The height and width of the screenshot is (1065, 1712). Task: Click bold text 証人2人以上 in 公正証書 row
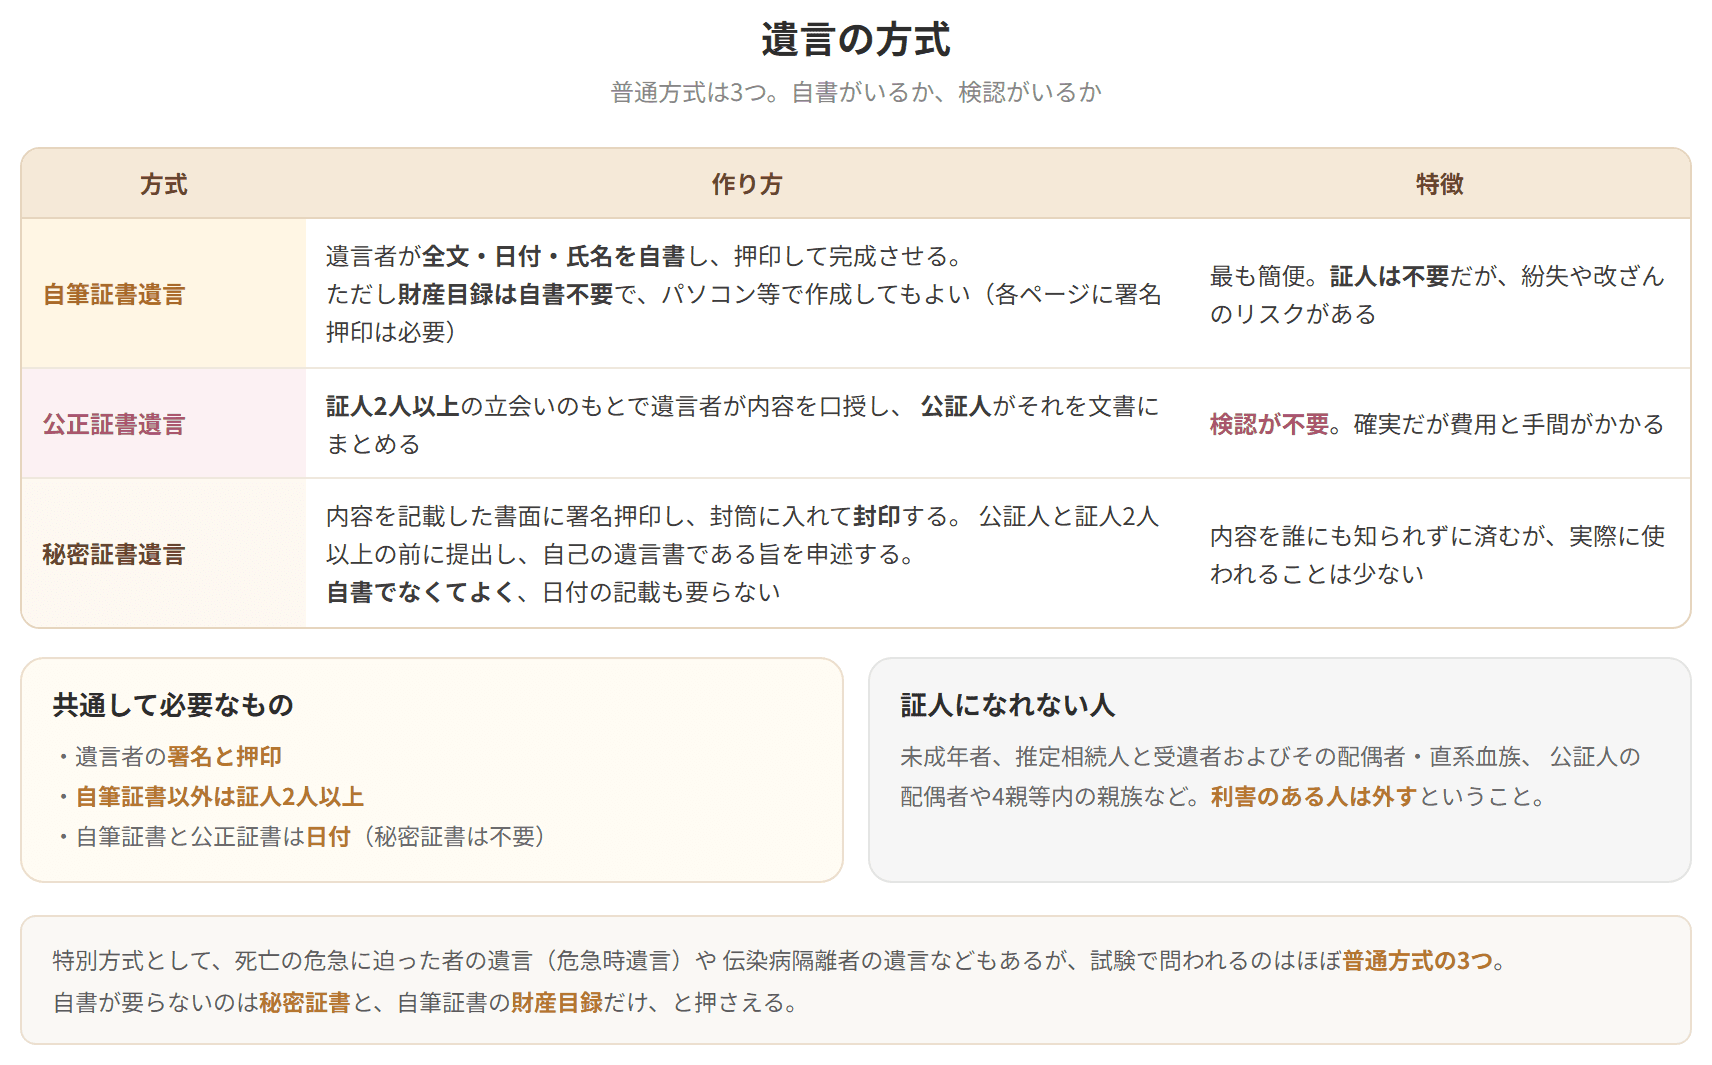point(393,407)
